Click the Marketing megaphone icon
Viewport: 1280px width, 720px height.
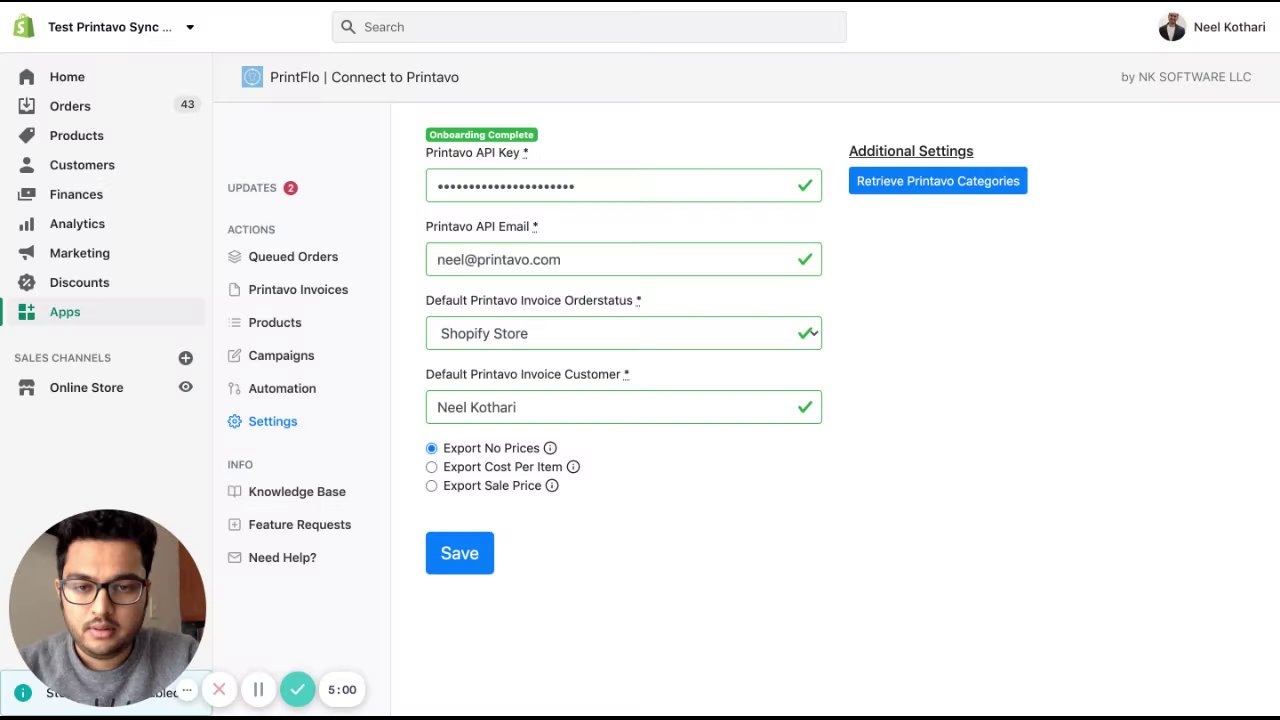(x=27, y=253)
